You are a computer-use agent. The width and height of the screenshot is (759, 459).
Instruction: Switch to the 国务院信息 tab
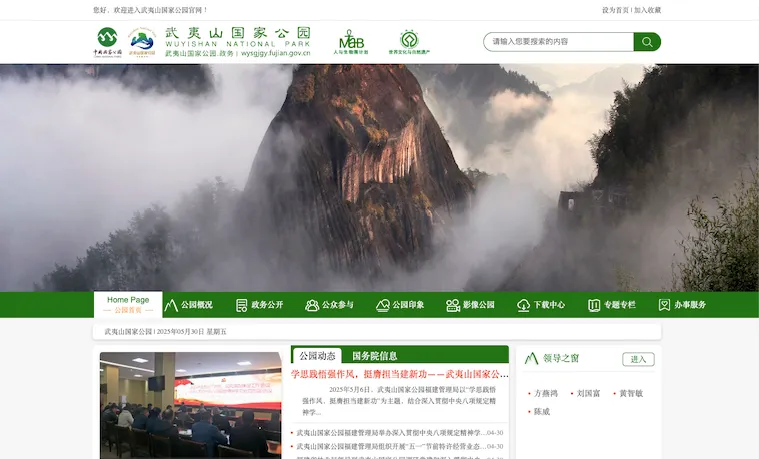tap(375, 356)
